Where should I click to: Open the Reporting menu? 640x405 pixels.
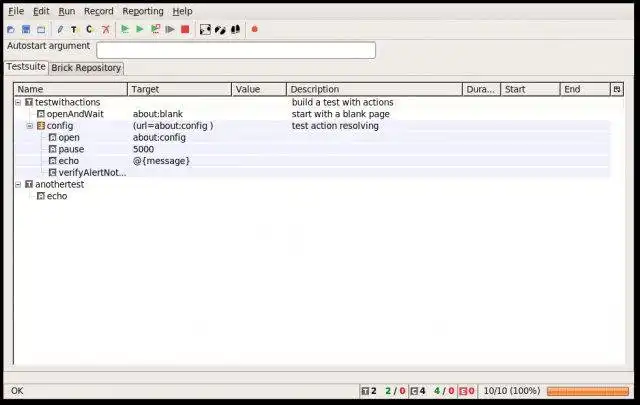(x=143, y=11)
